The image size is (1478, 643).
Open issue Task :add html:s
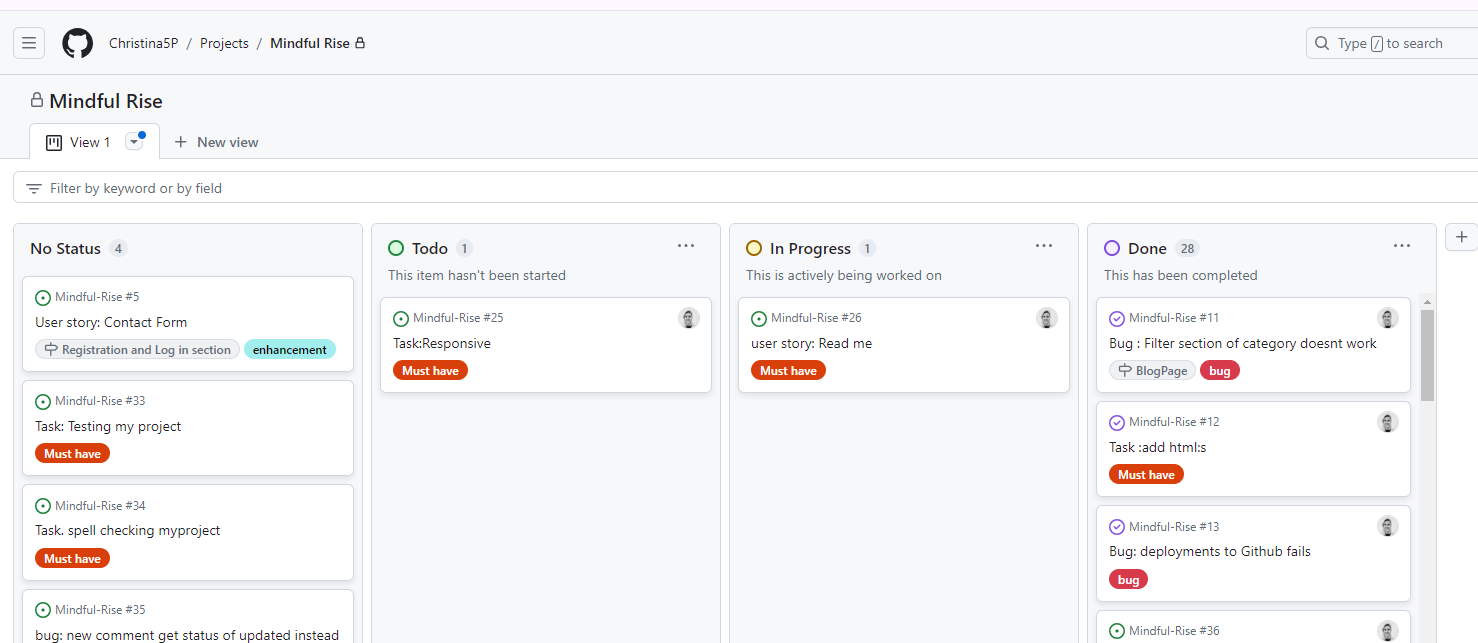tap(1158, 447)
